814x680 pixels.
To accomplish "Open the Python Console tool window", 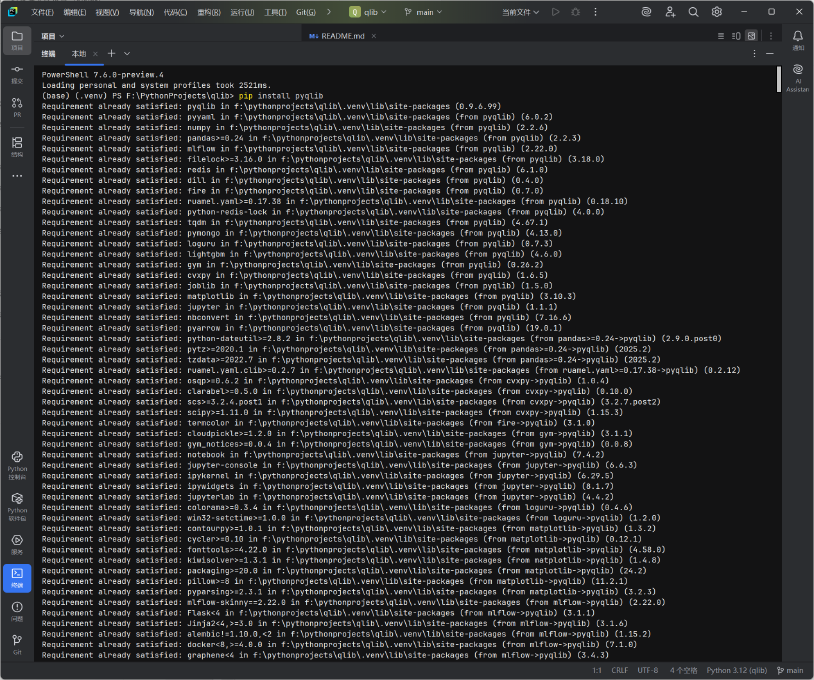I will 17,465.
